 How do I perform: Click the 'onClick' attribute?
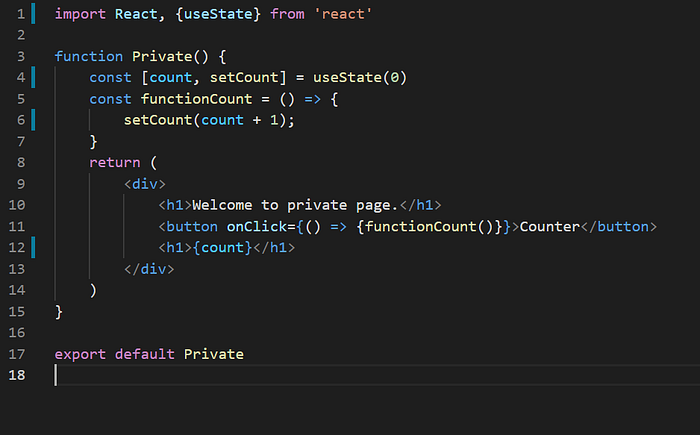256,226
